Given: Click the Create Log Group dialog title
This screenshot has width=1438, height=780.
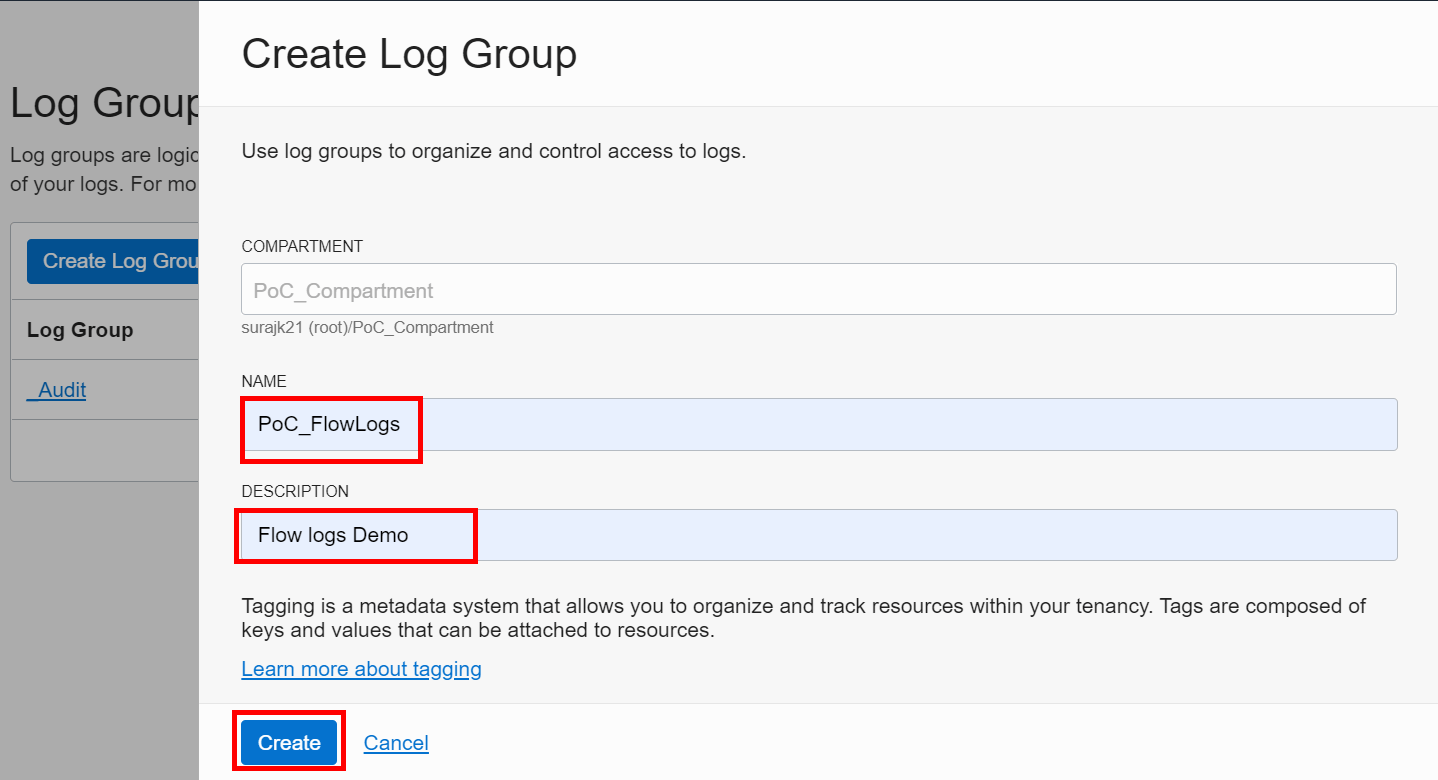Looking at the screenshot, I should click(408, 53).
